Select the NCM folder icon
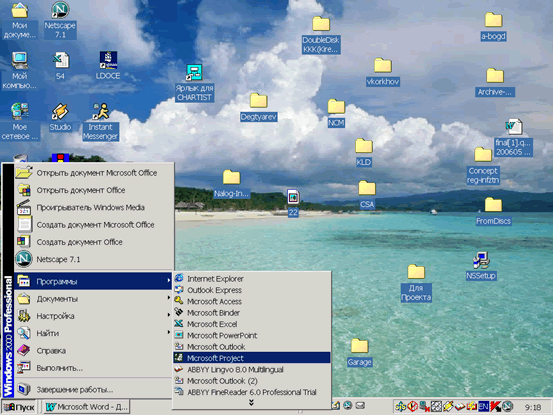The image size is (554, 416). (336, 113)
